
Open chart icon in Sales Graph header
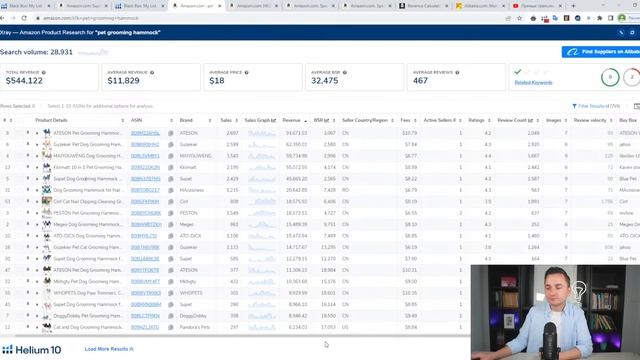[x=273, y=120]
